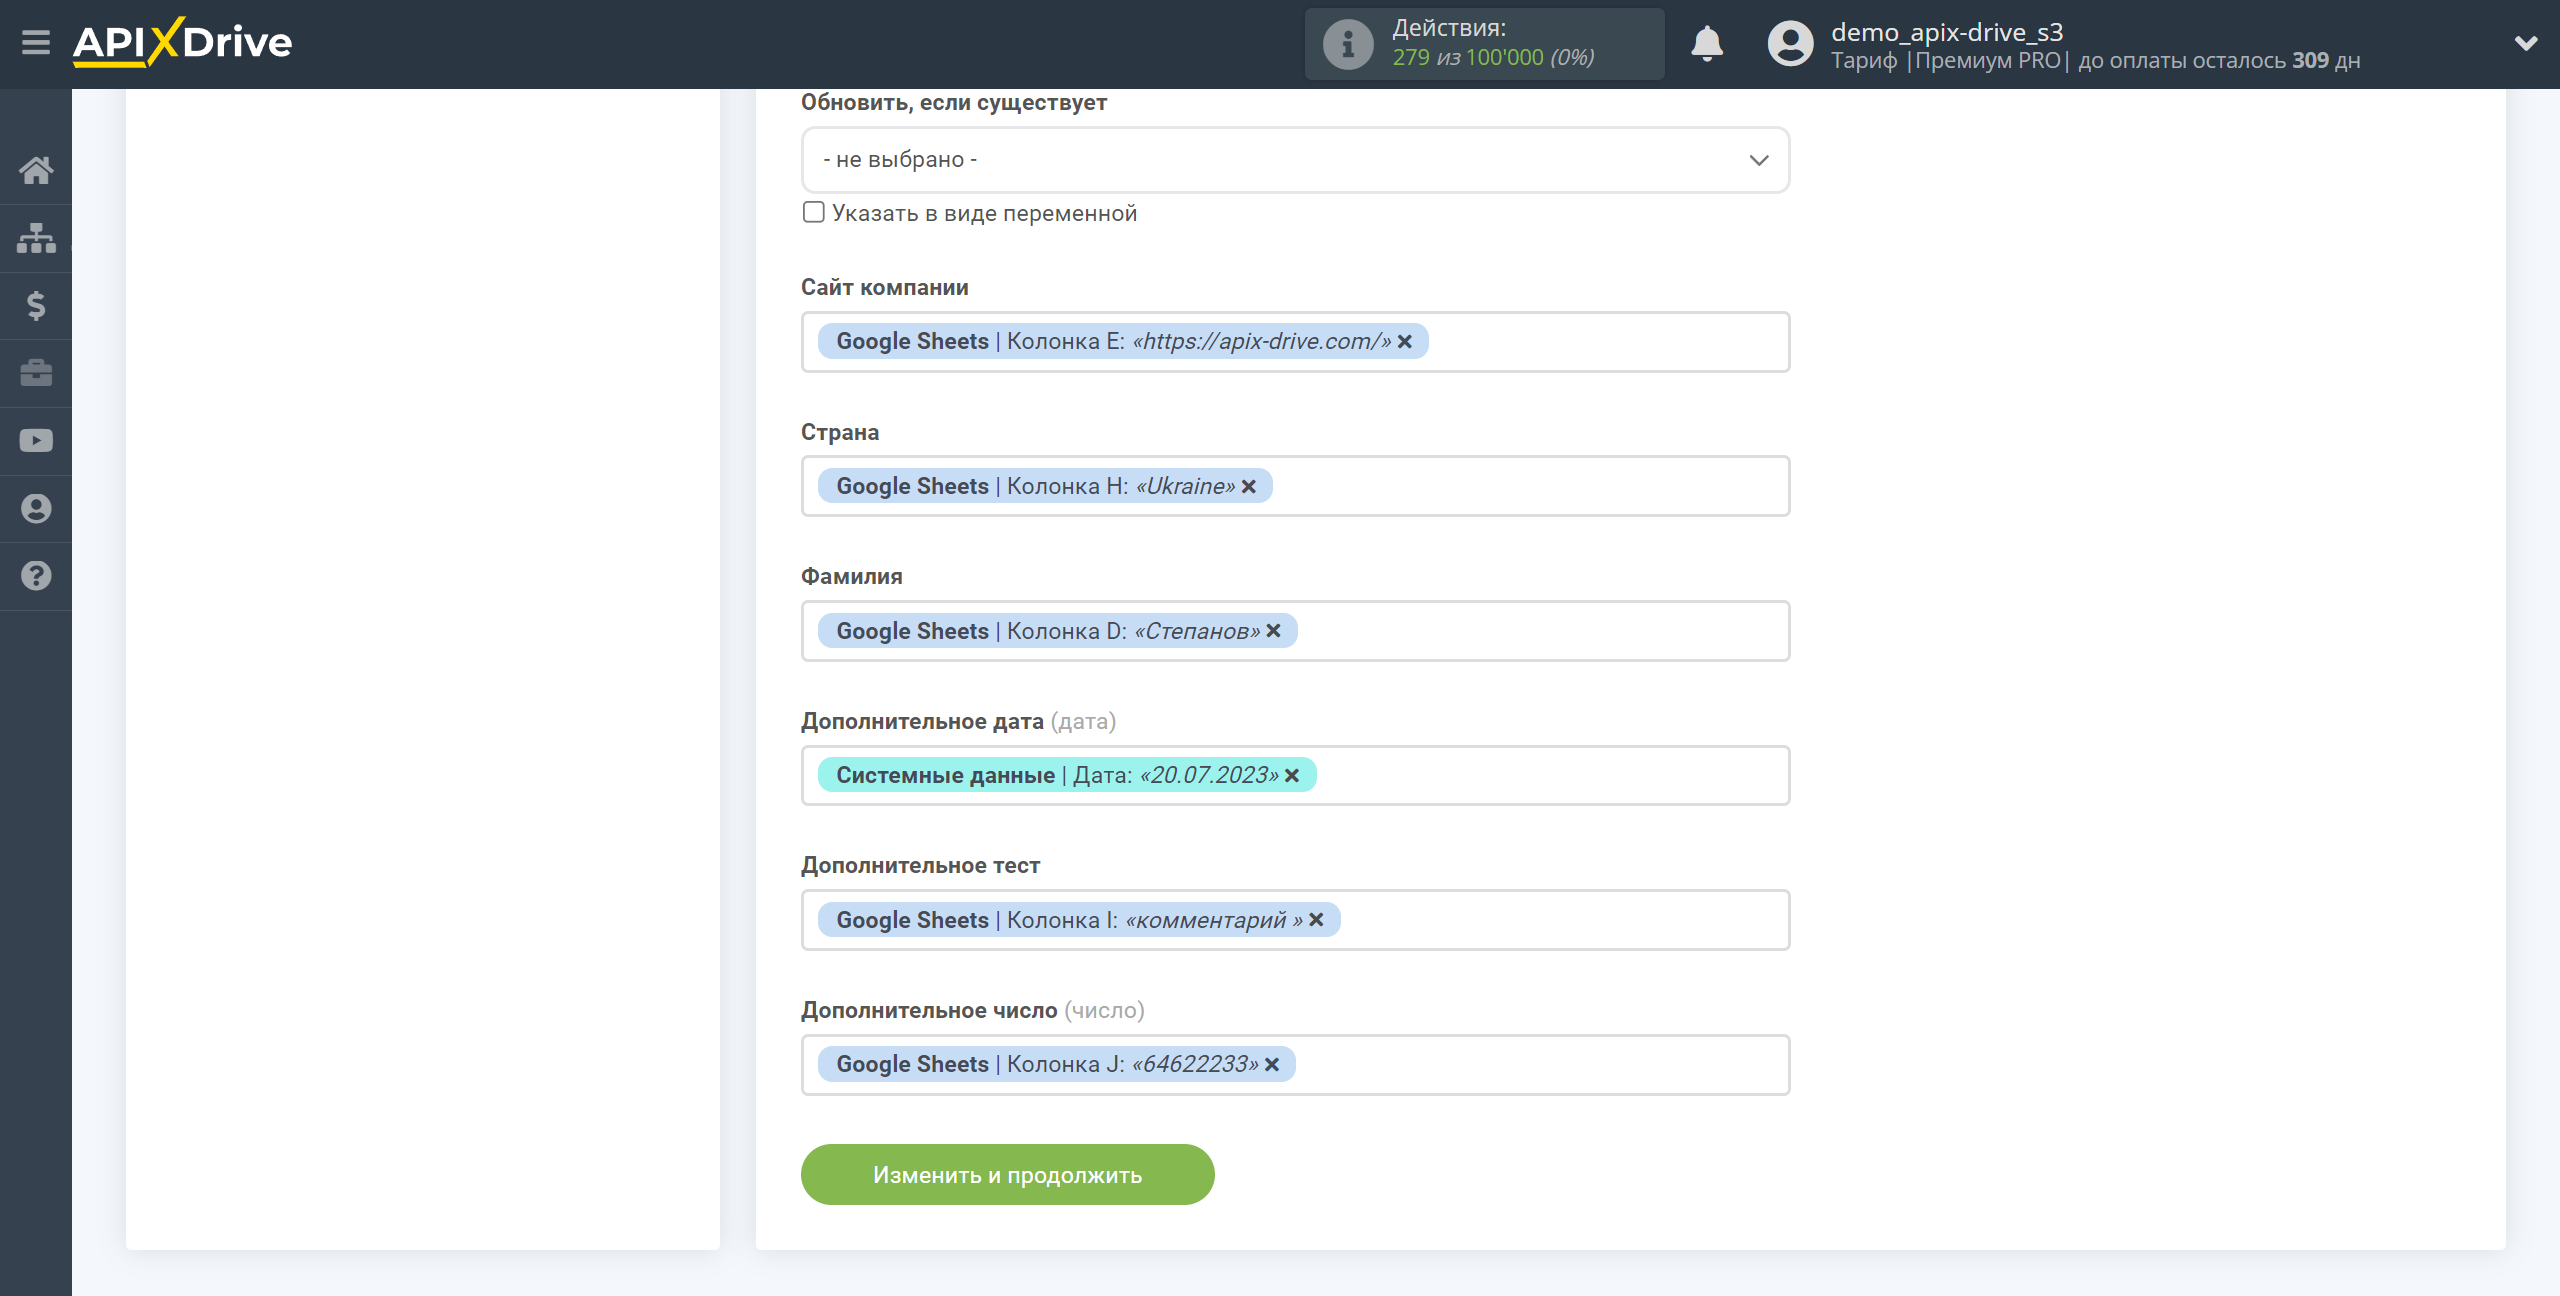
Task: Open the briefcase services icon
Action: [36, 373]
